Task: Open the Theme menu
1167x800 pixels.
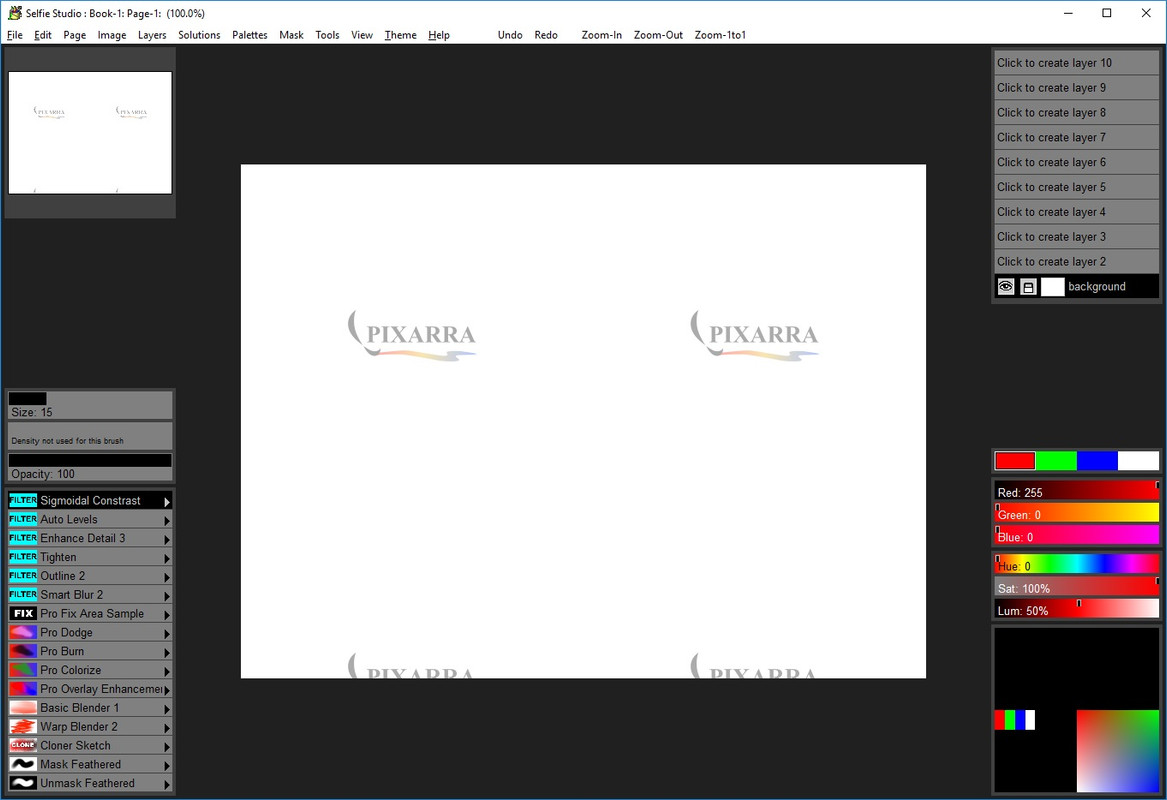Action: 400,35
